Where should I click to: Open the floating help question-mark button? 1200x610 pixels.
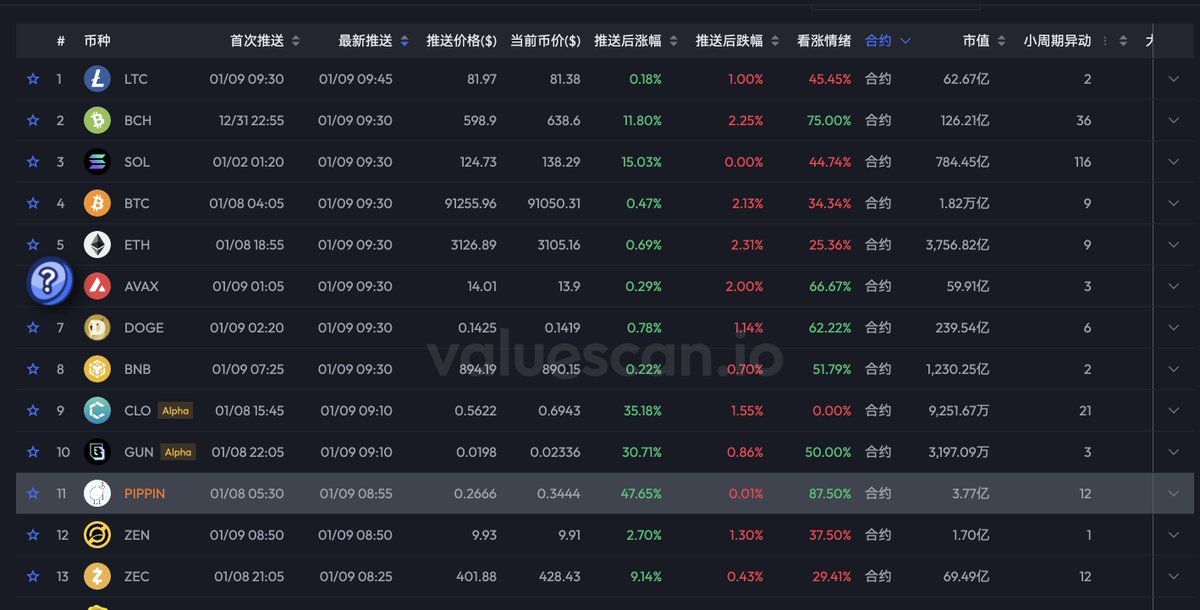click(x=50, y=281)
